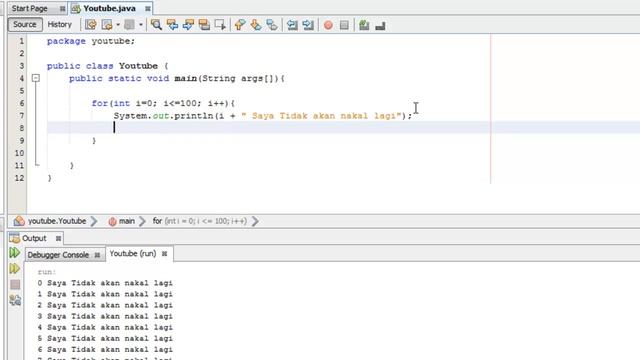This screenshot has height=360, width=640.
Task: Click the Comment code icon
Action: (364, 25)
